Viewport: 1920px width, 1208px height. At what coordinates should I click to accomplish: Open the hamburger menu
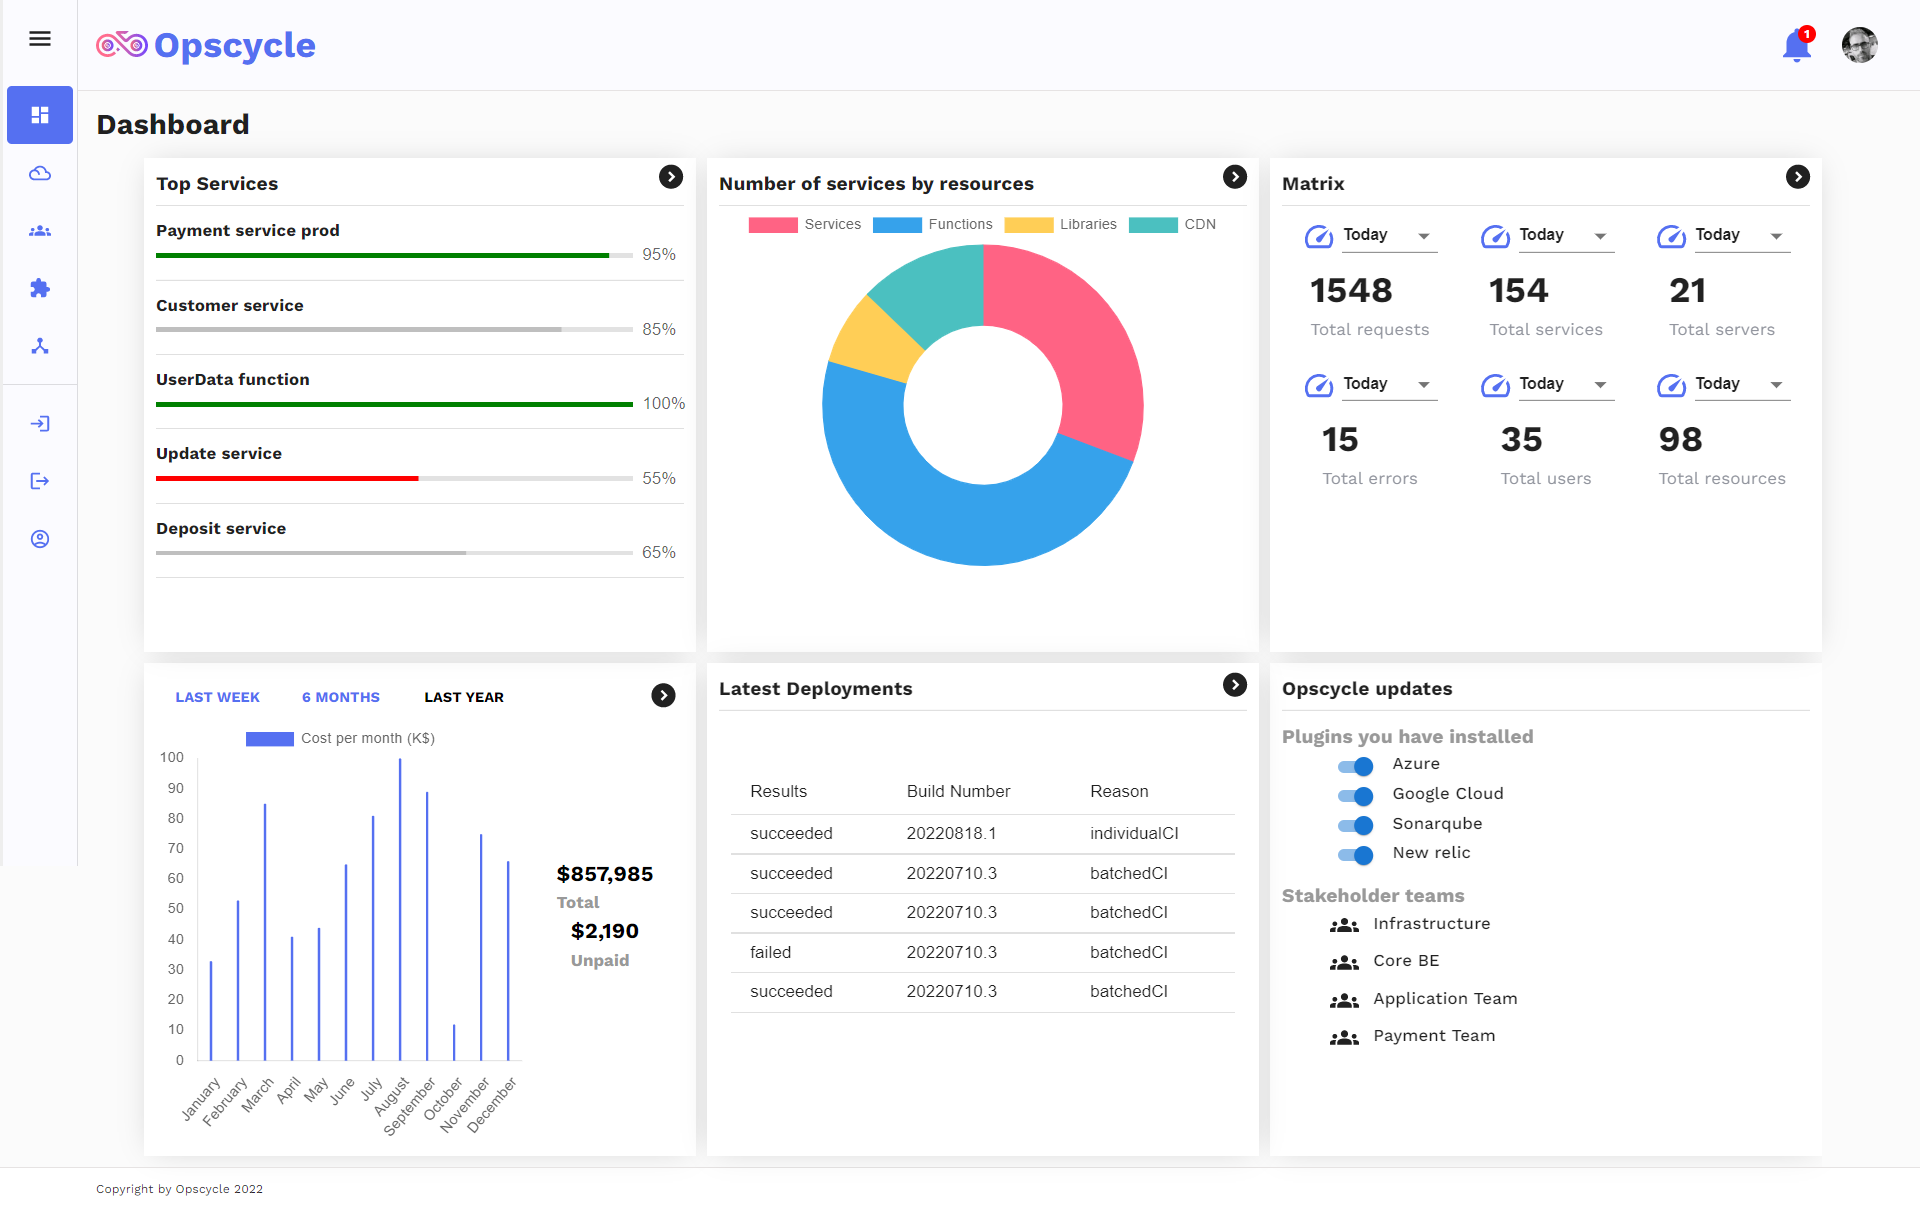[40, 39]
